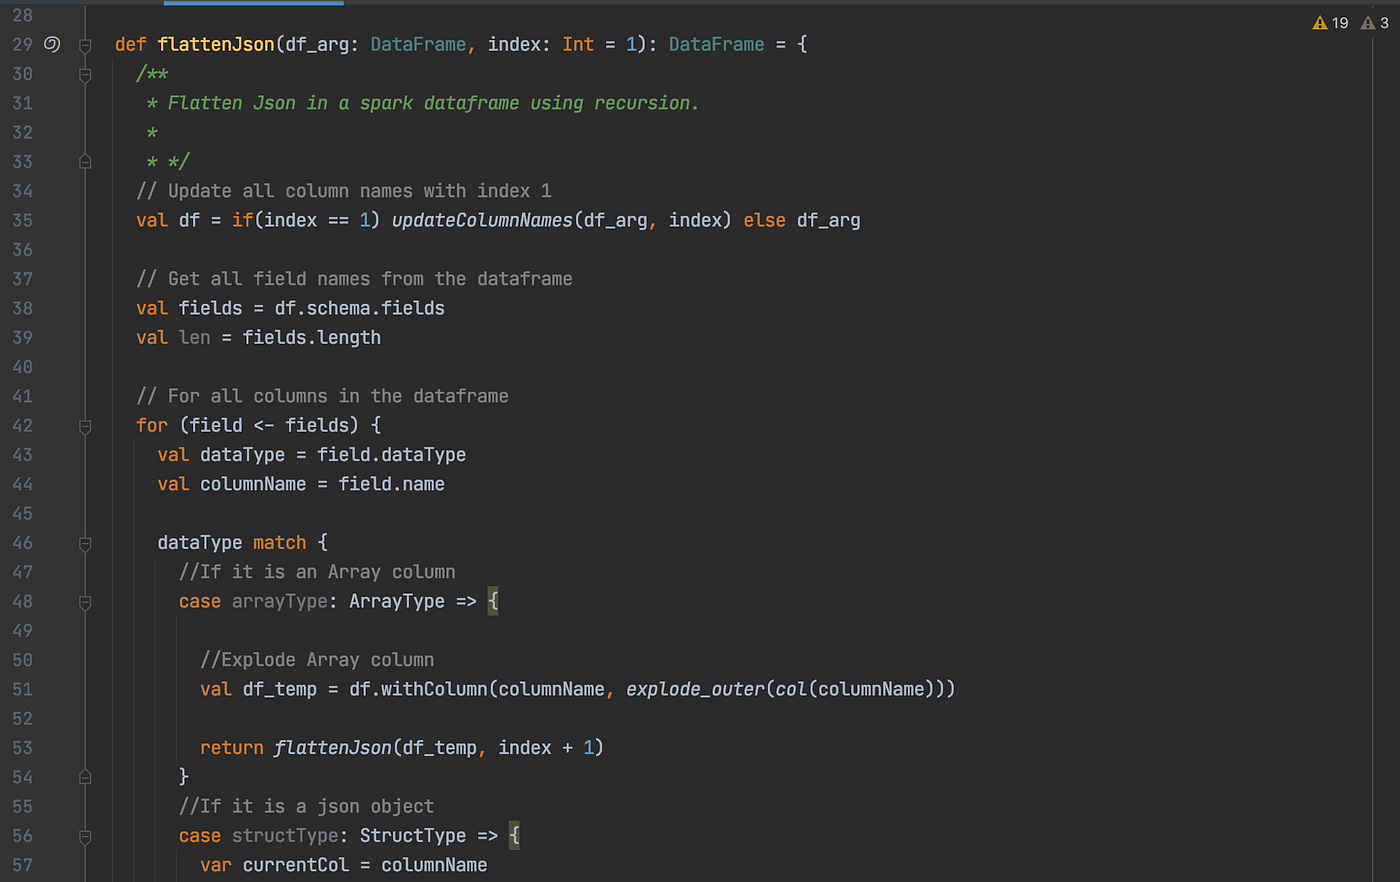Collapse the ArrayType case block at line 48
1400x882 pixels.
coord(85,602)
